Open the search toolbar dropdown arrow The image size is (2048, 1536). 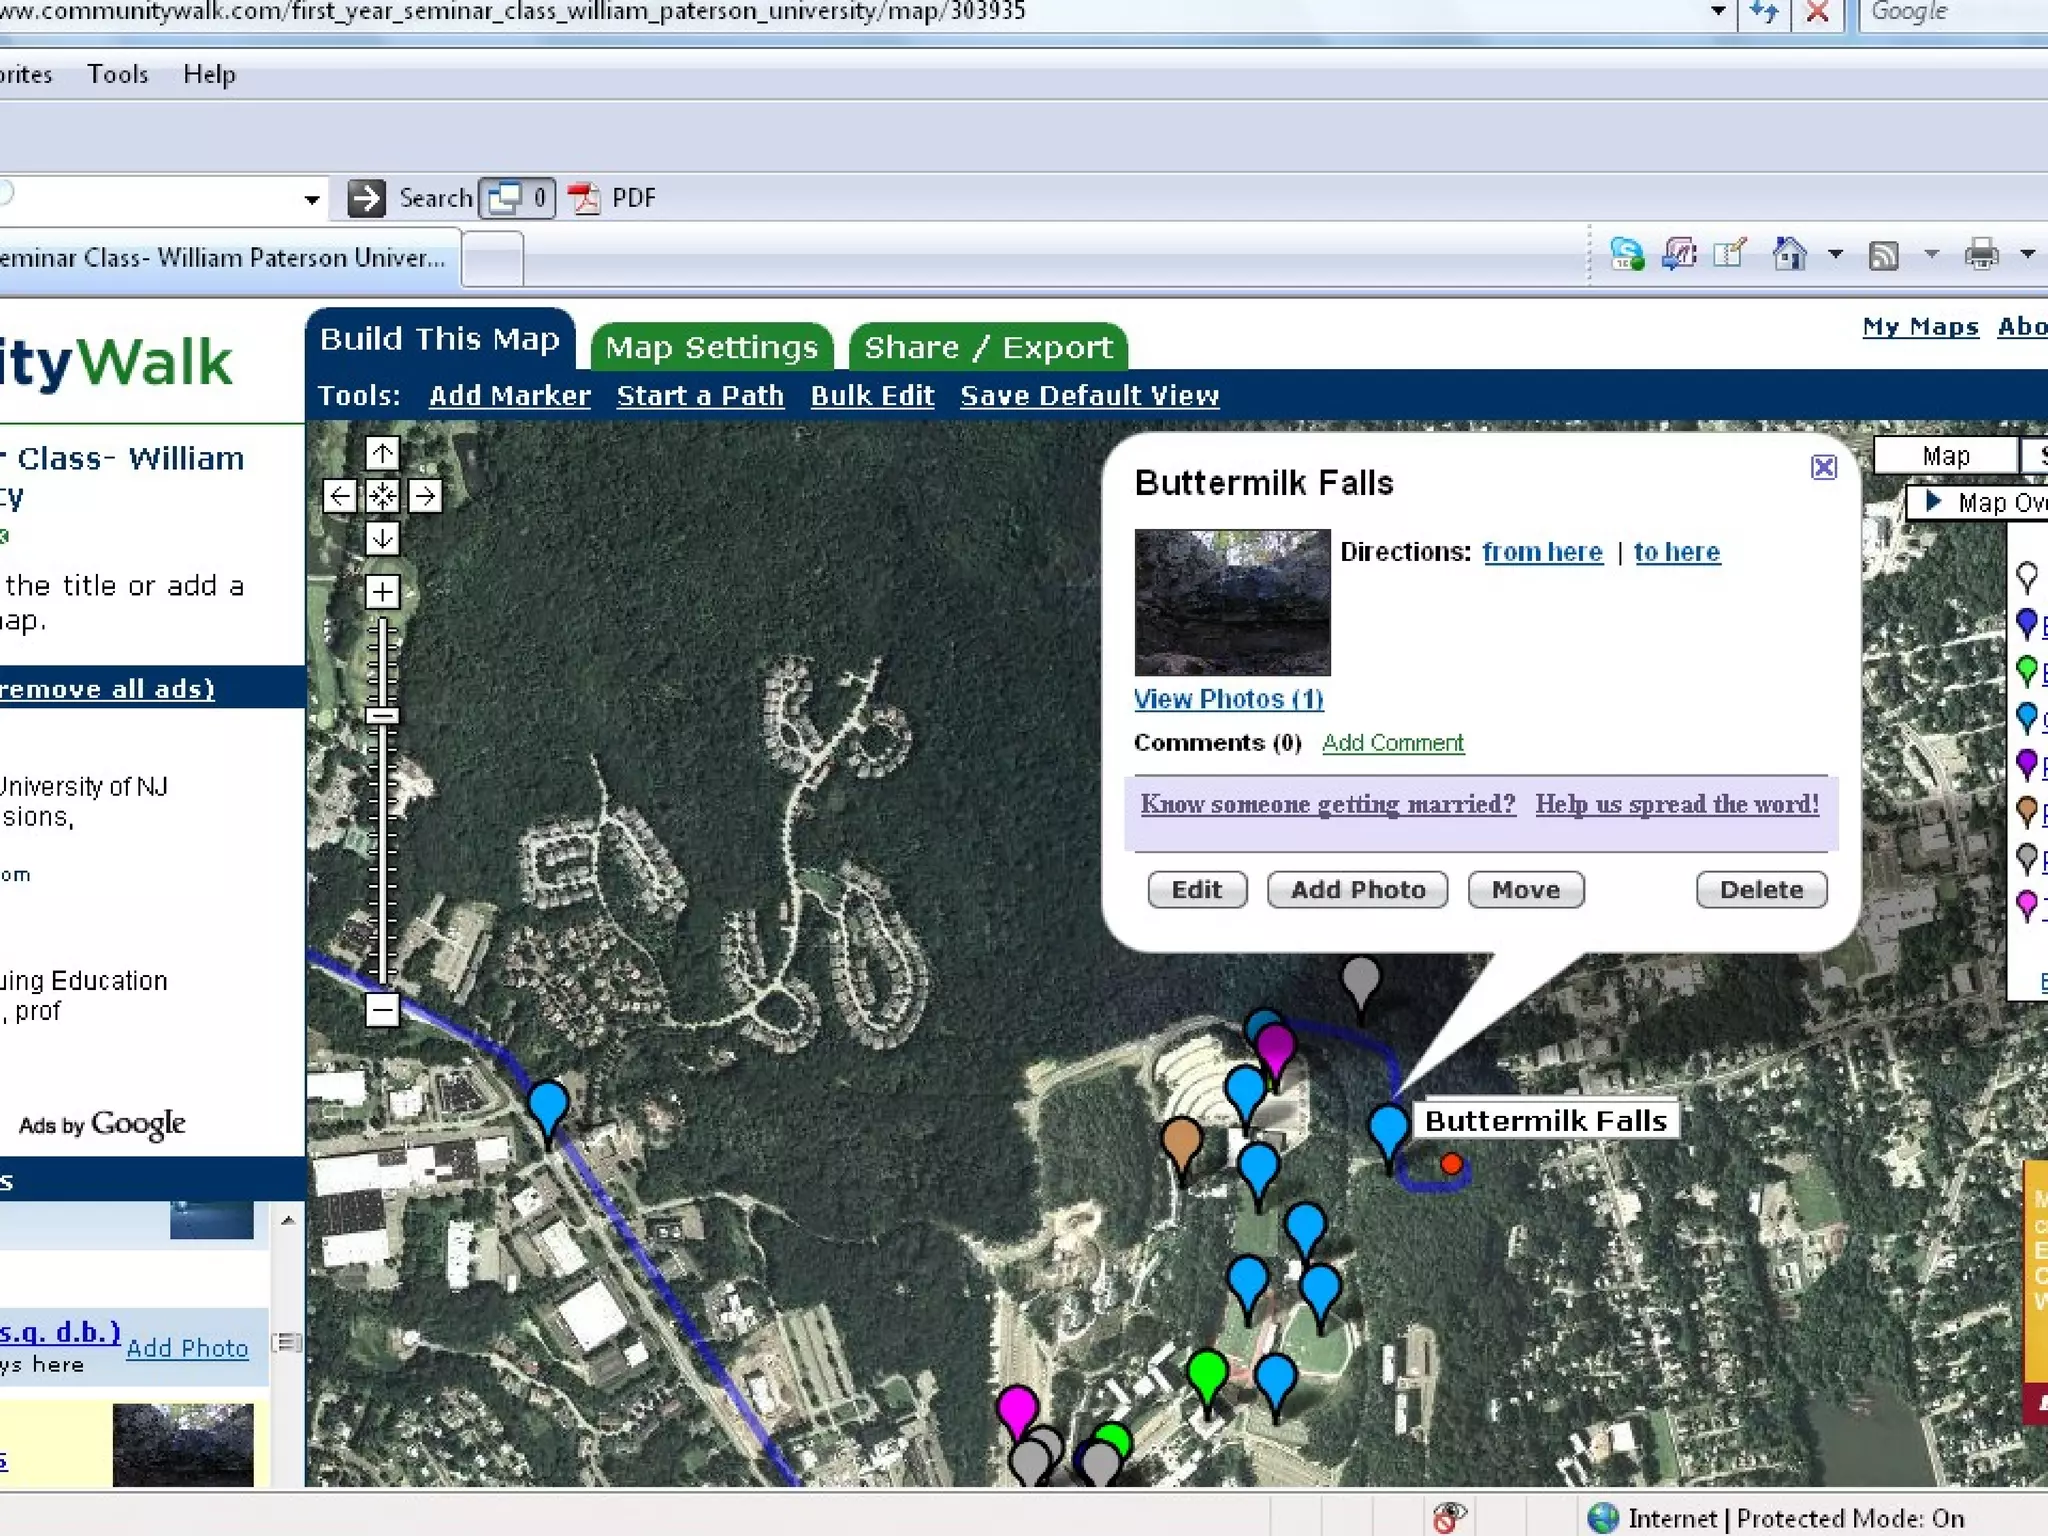point(312,199)
